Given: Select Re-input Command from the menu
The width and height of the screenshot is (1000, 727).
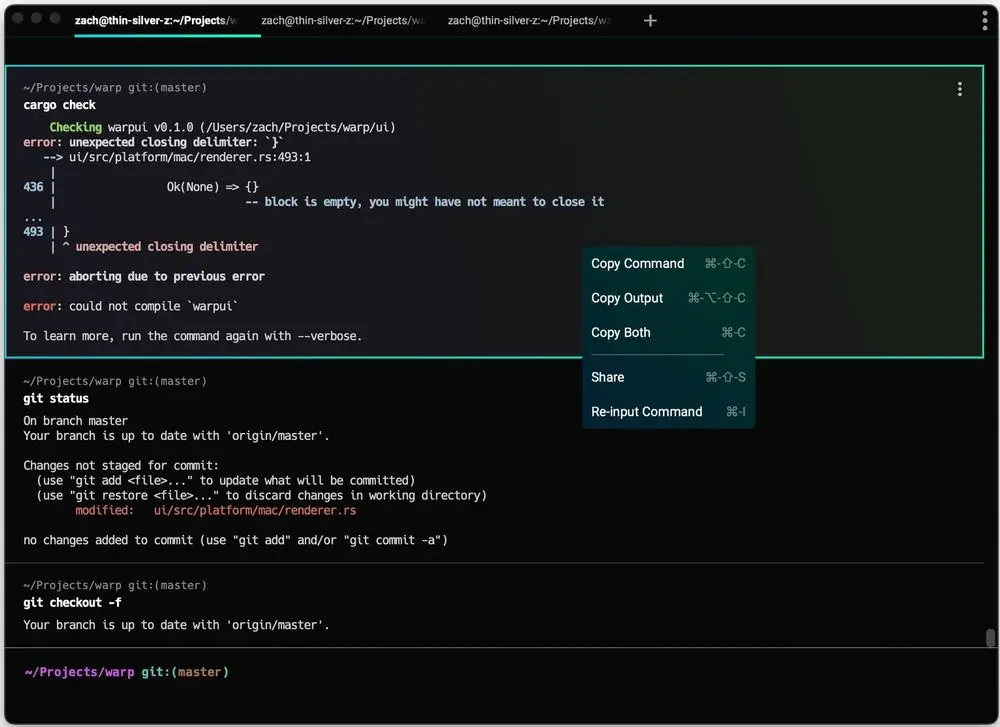Looking at the screenshot, I should coord(646,411).
